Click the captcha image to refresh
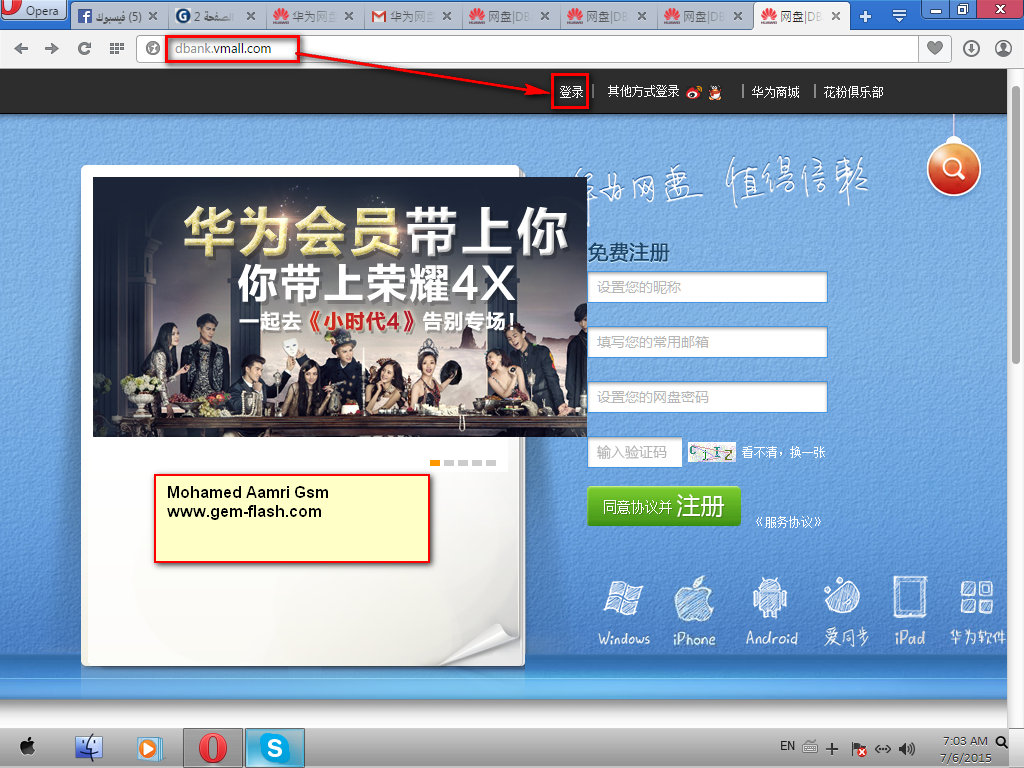Screen dimensions: 1024x768 tap(712, 452)
